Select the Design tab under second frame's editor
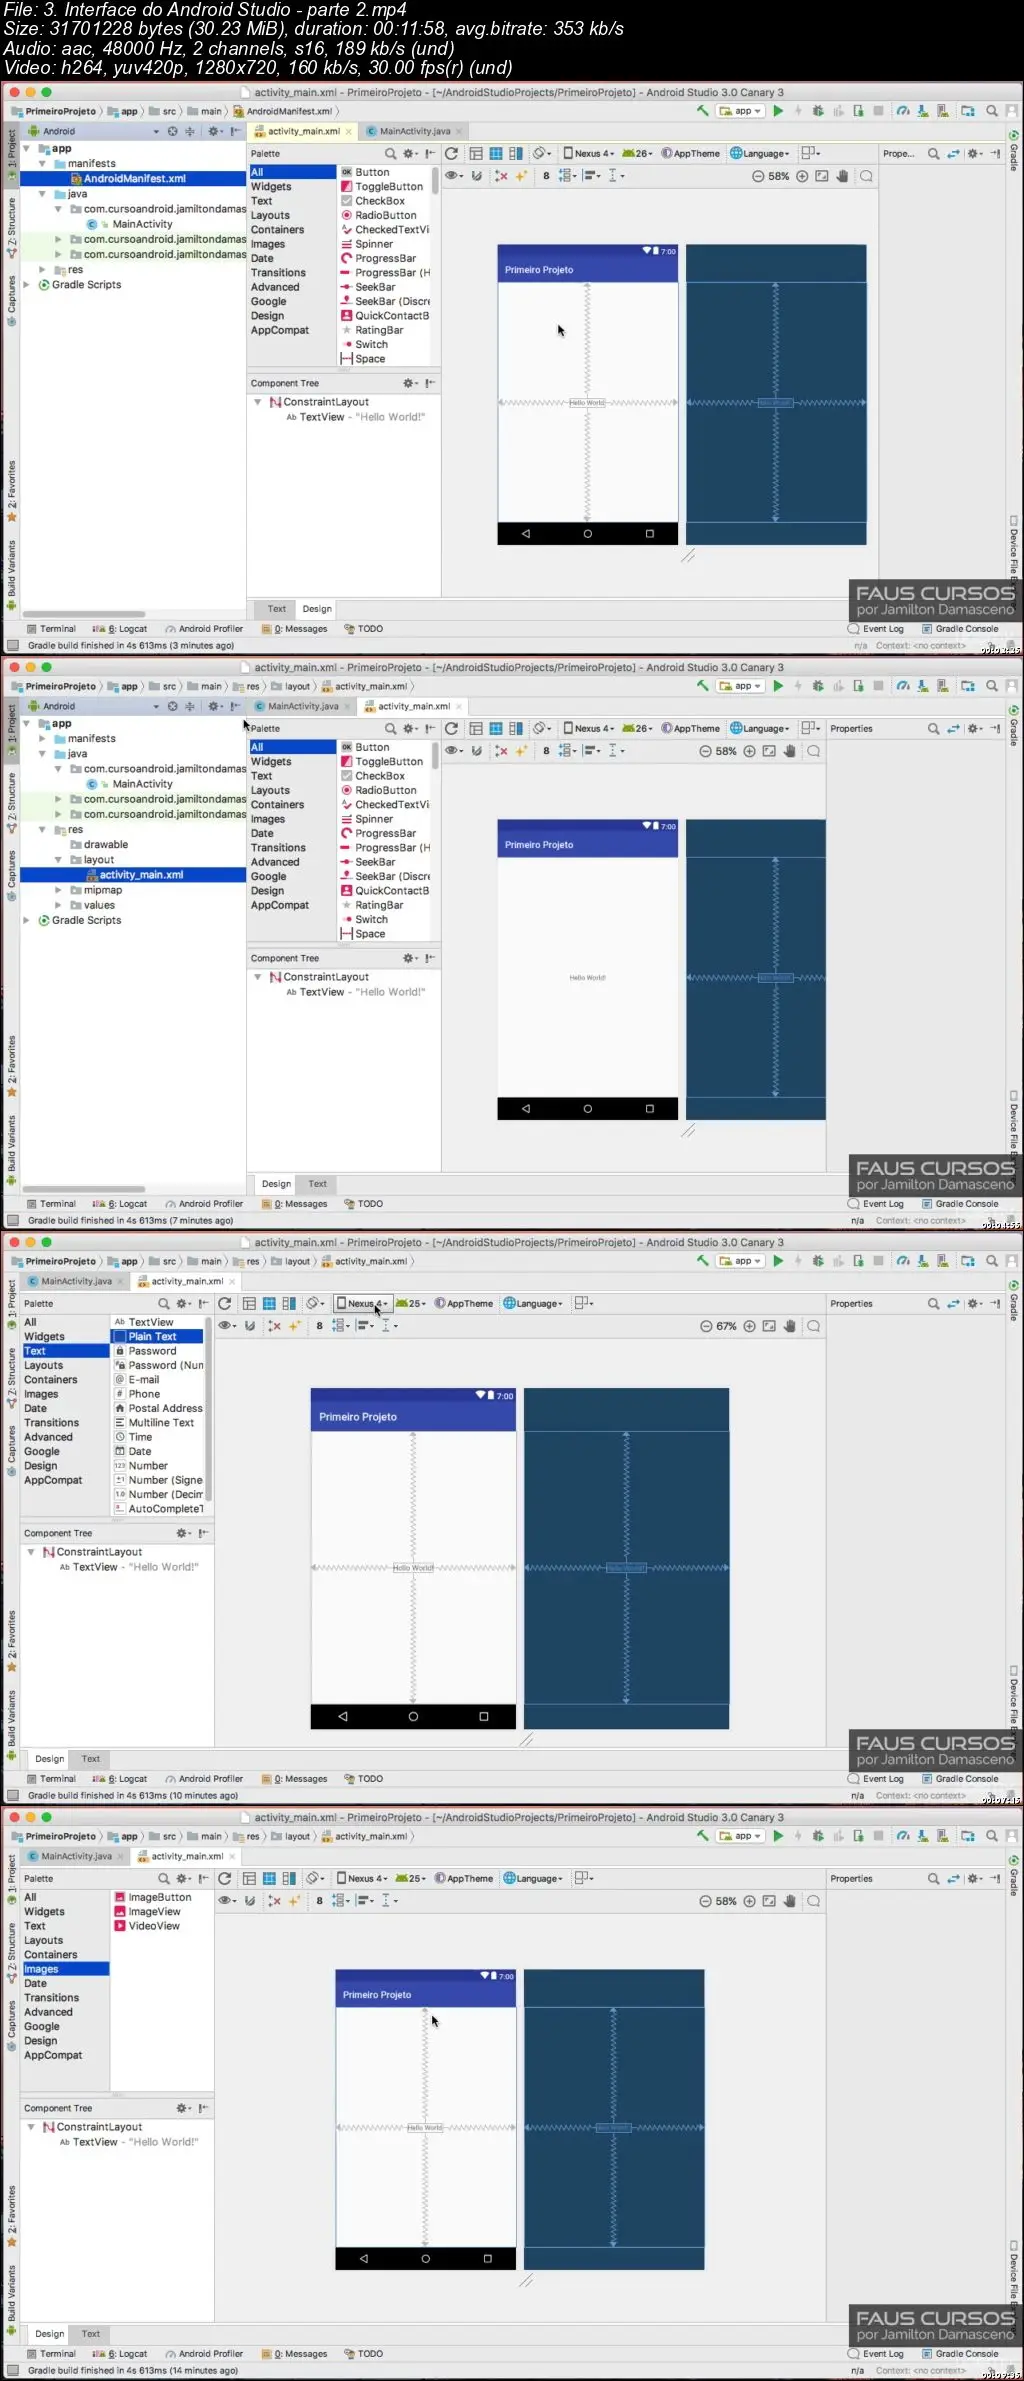This screenshot has height=2381, width=1024. (x=276, y=1184)
